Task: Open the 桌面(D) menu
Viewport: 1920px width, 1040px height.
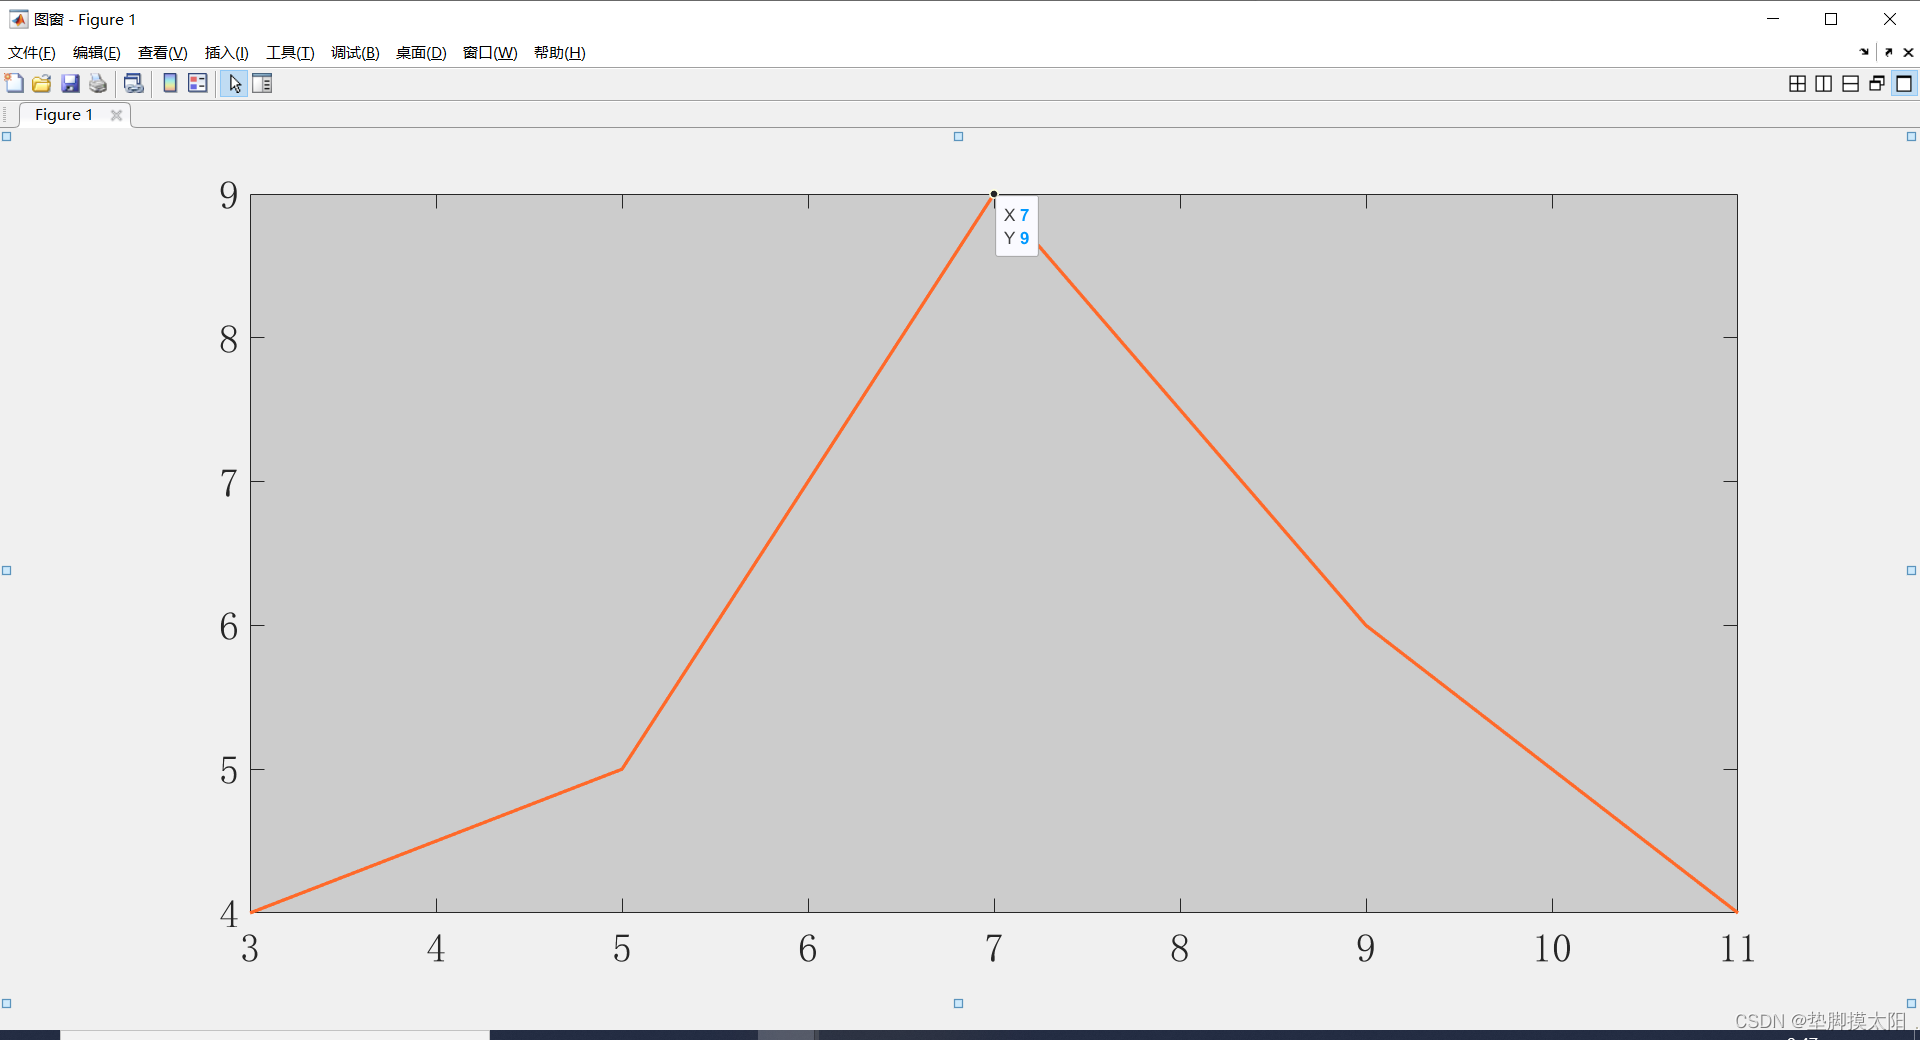Action: [x=421, y=53]
